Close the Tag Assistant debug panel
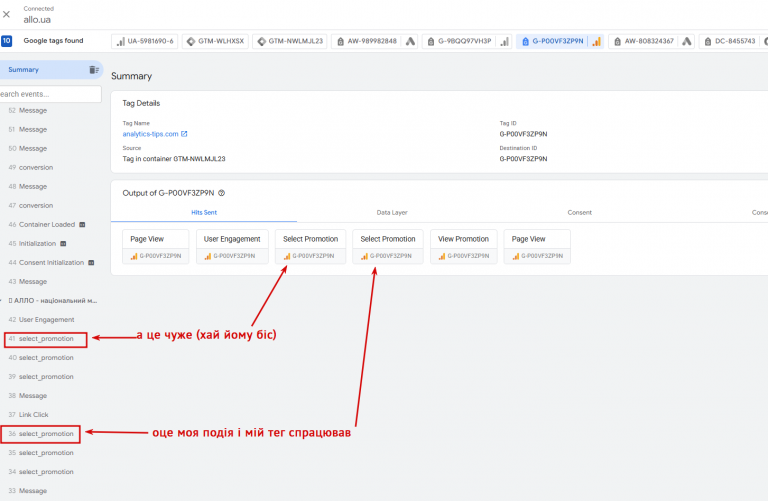768x501 pixels. tap(6, 14)
